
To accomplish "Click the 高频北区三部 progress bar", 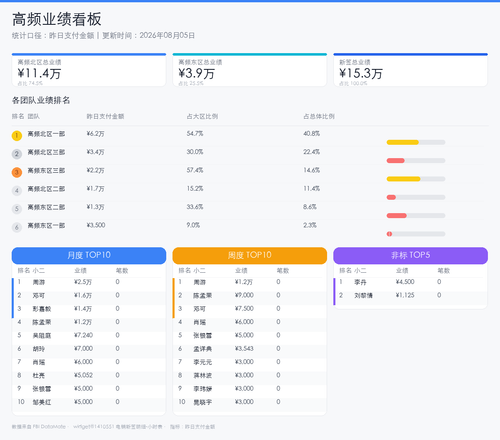I will (416, 161).
